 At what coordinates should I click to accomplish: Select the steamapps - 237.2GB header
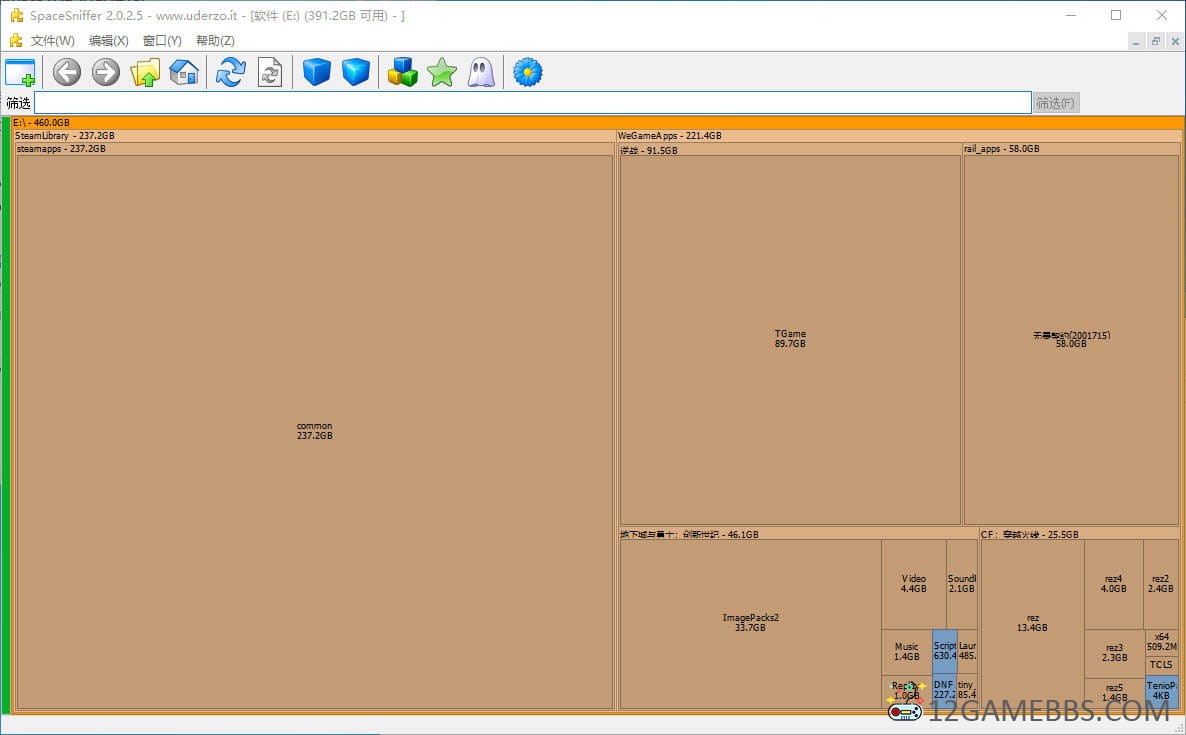tap(314, 149)
